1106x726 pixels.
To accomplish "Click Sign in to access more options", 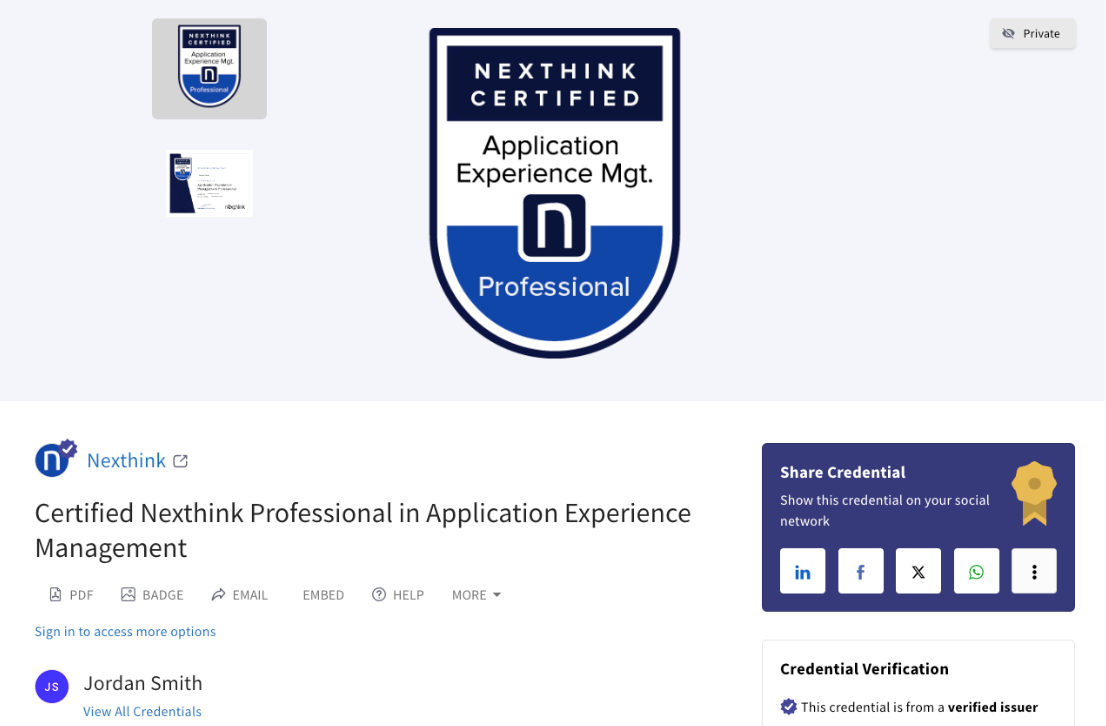I will tap(125, 631).
